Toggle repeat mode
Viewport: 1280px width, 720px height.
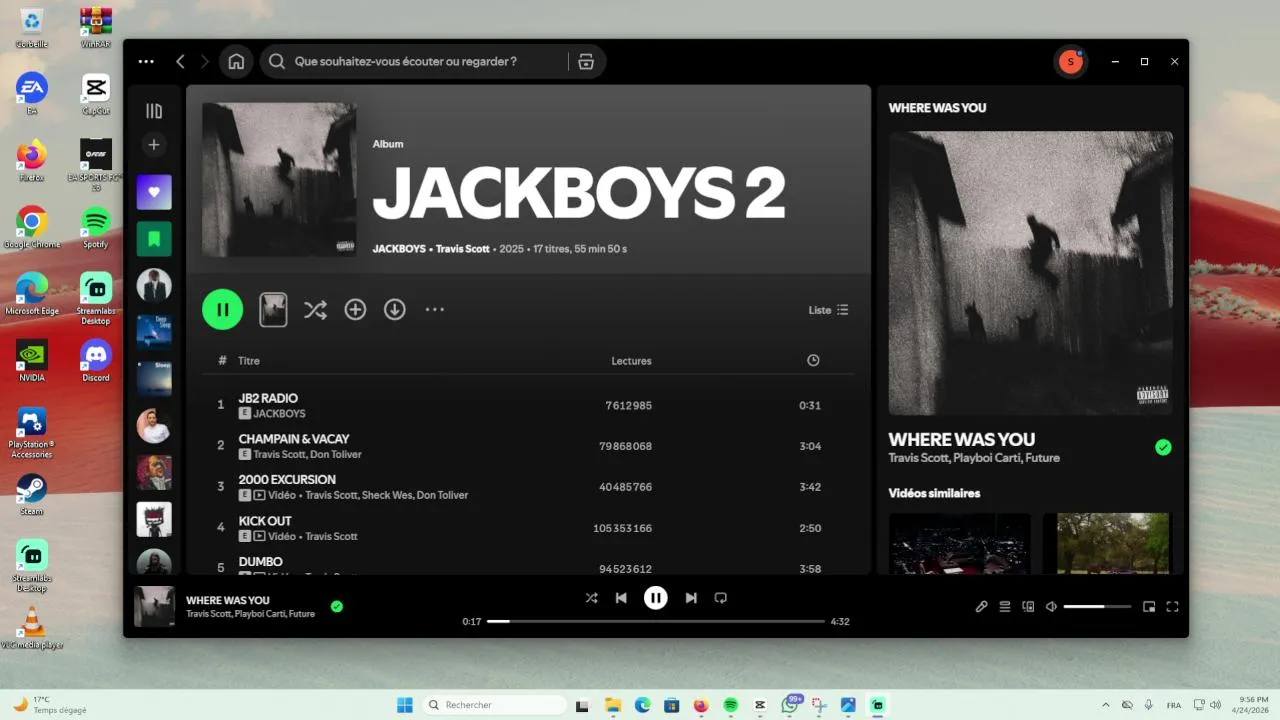(x=720, y=598)
